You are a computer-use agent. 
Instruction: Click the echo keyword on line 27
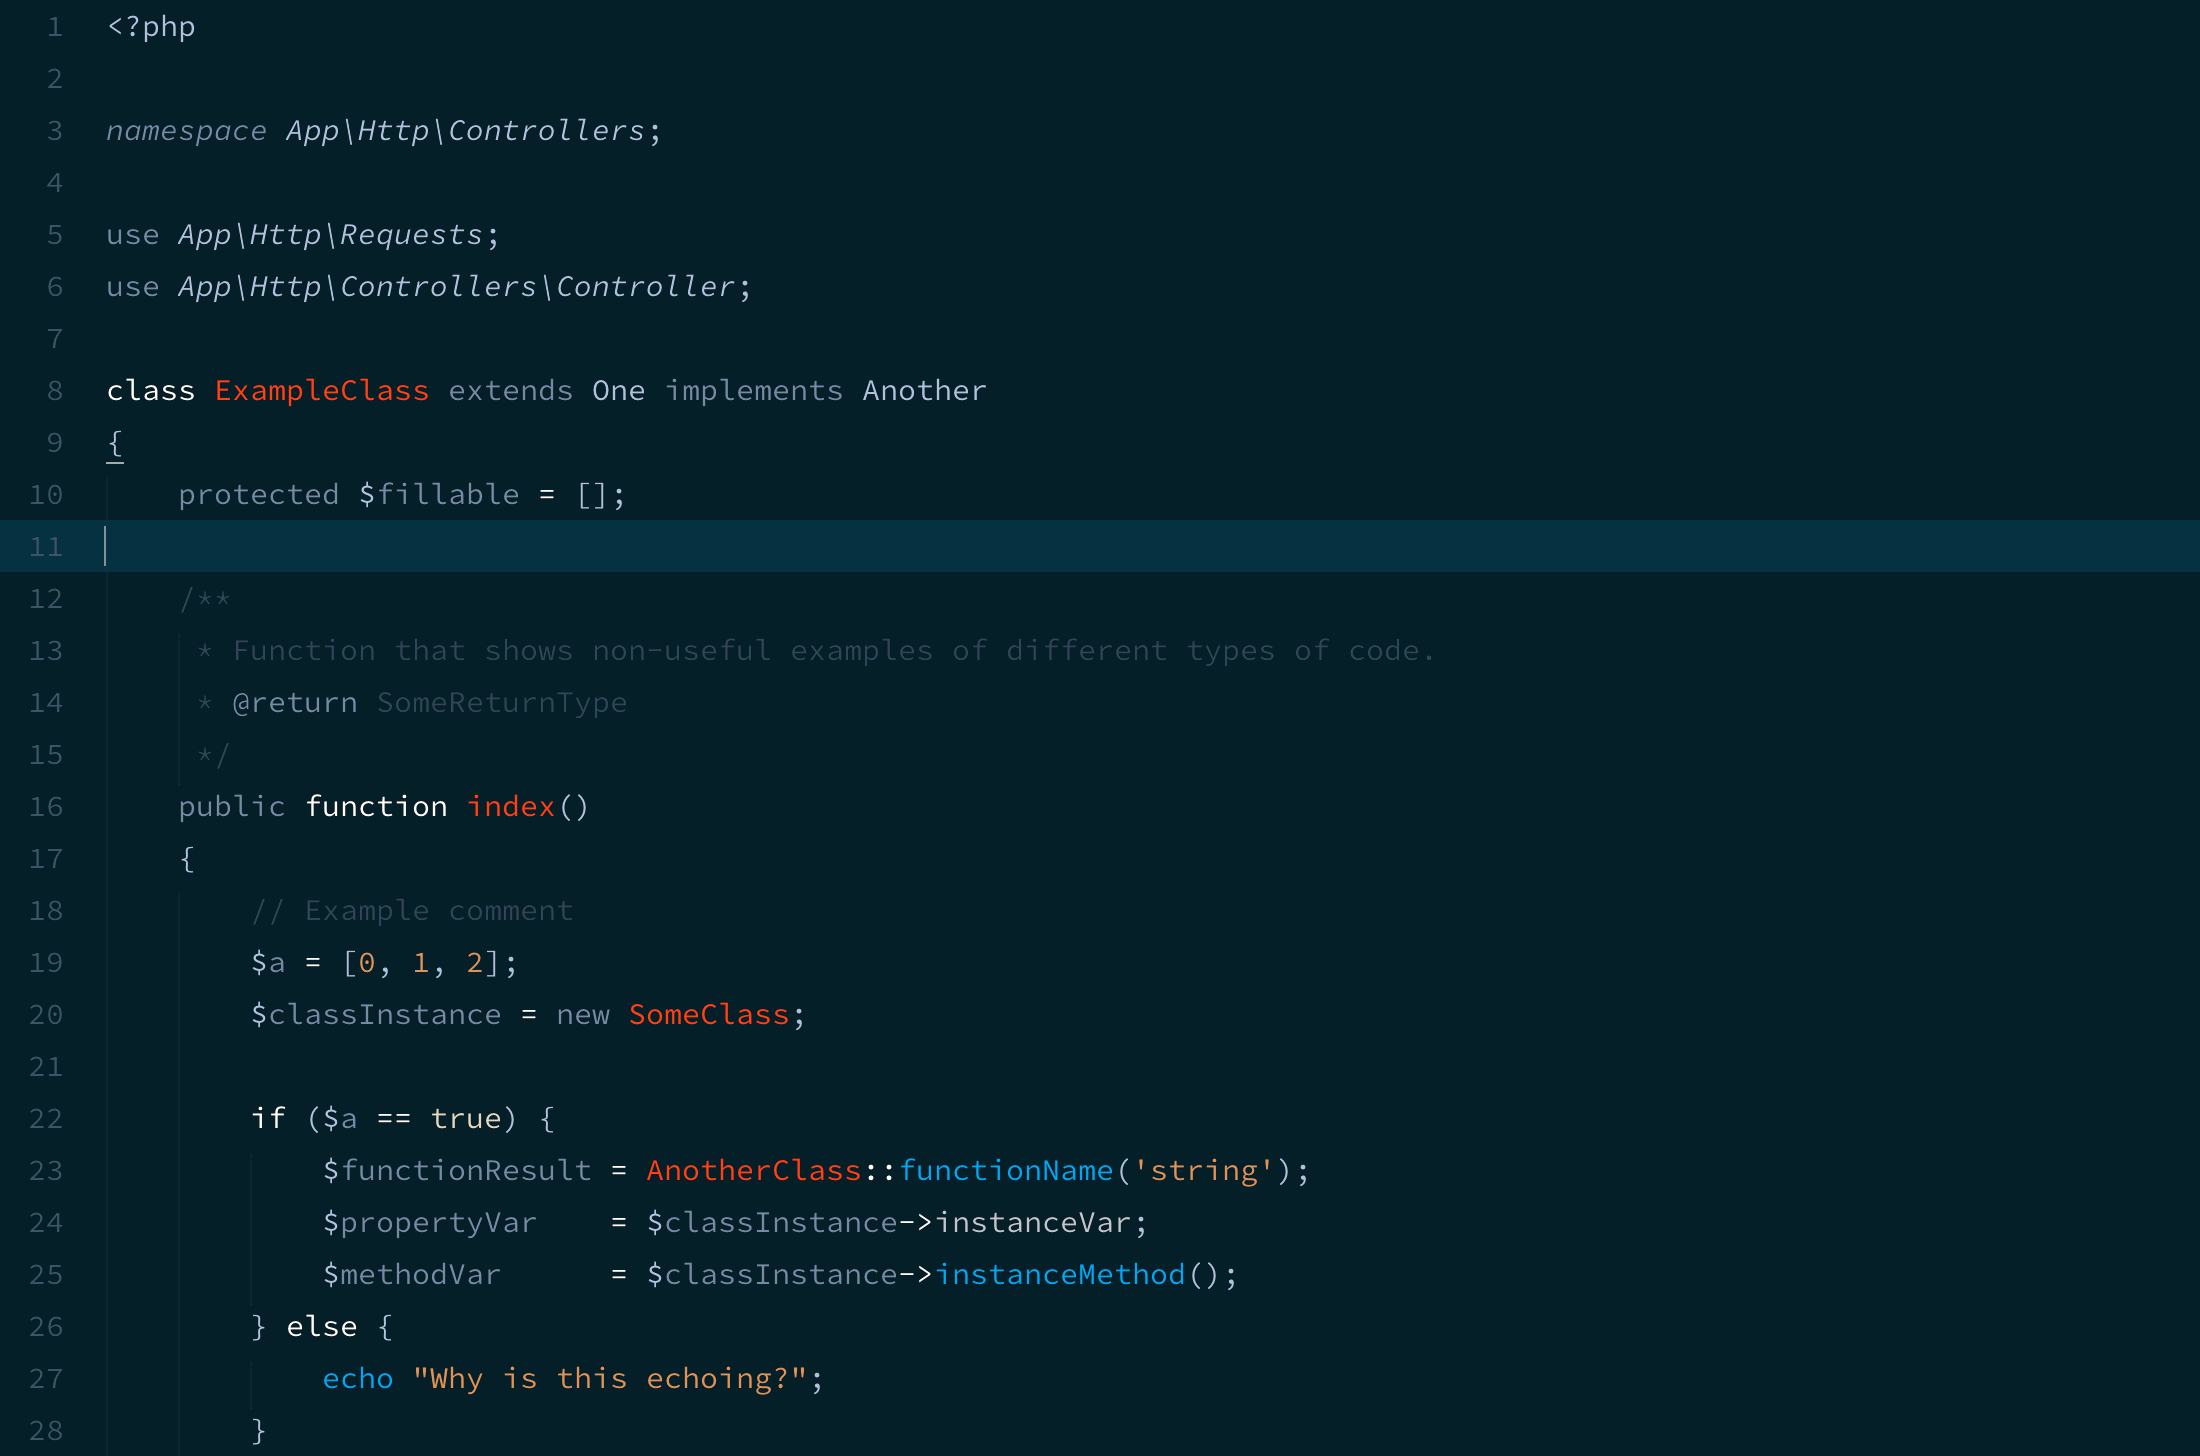[358, 1379]
